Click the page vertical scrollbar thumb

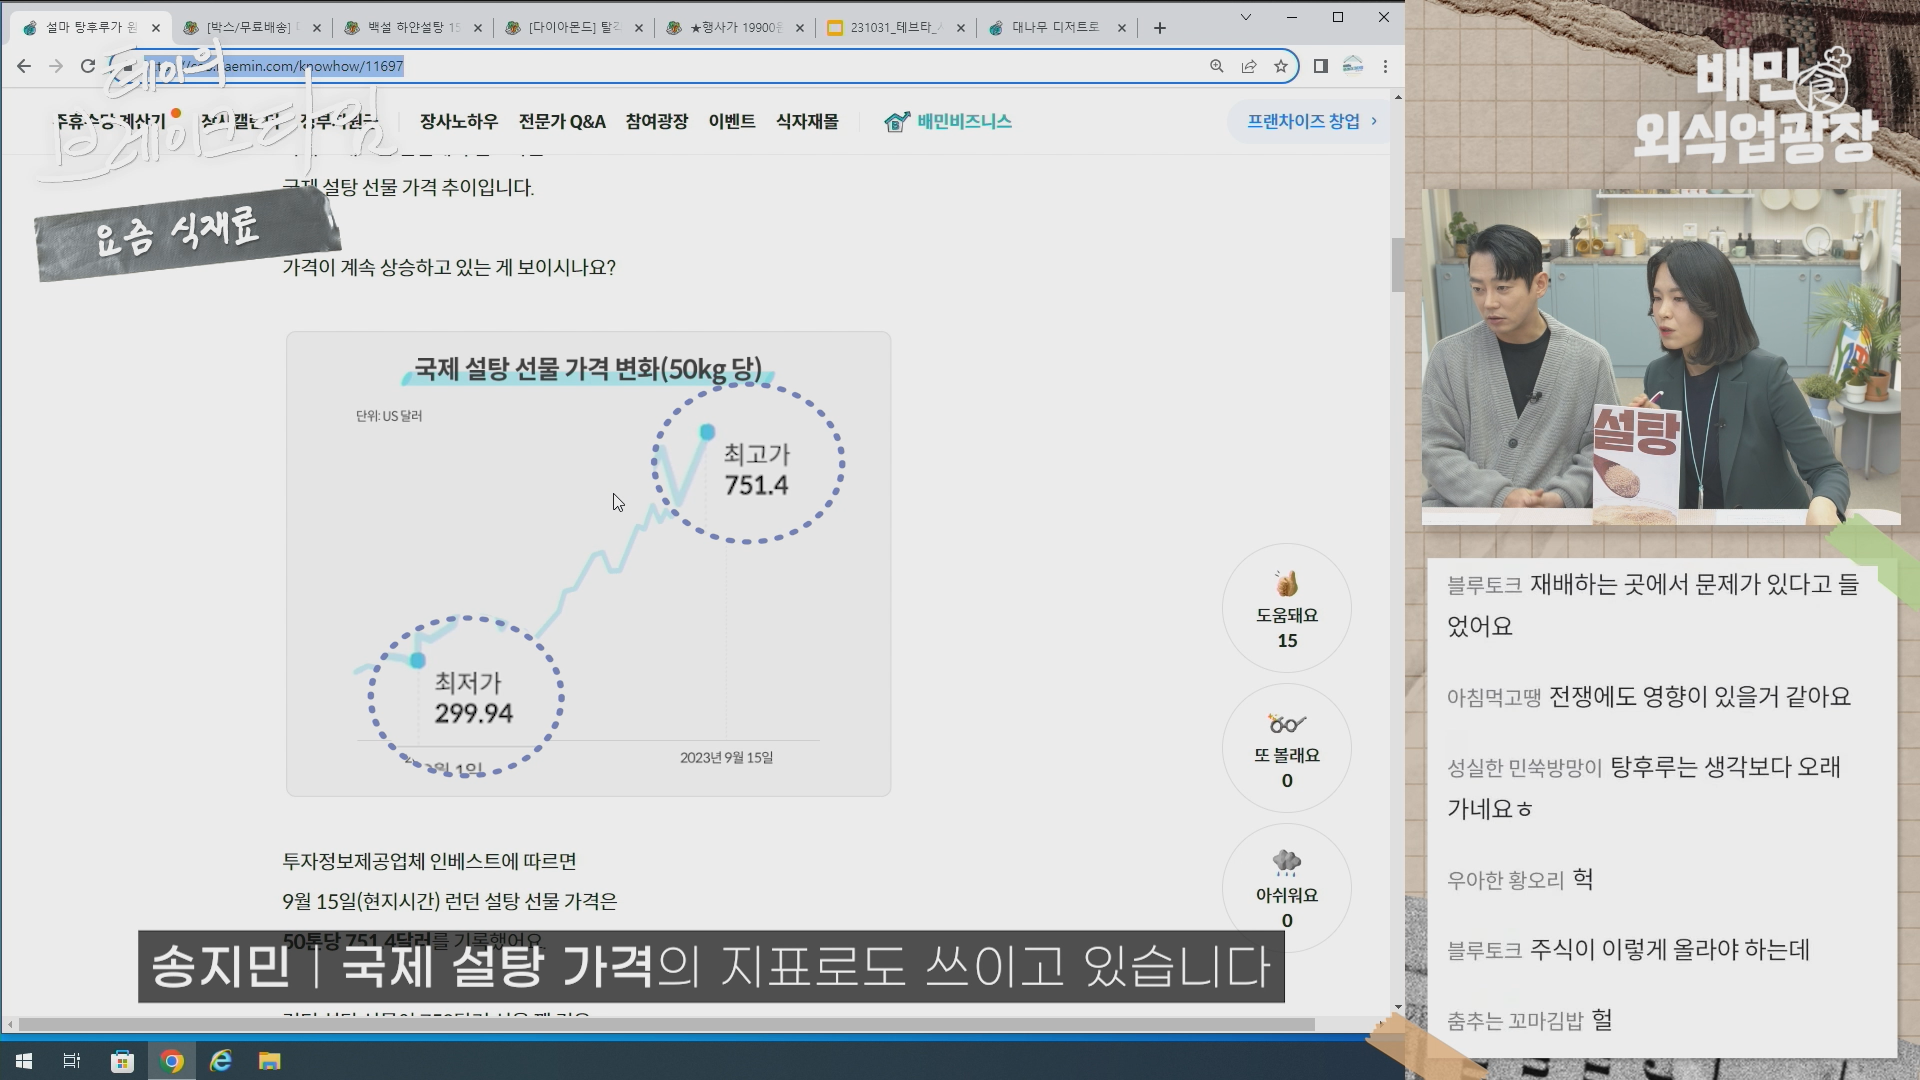[x=1397, y=265]
